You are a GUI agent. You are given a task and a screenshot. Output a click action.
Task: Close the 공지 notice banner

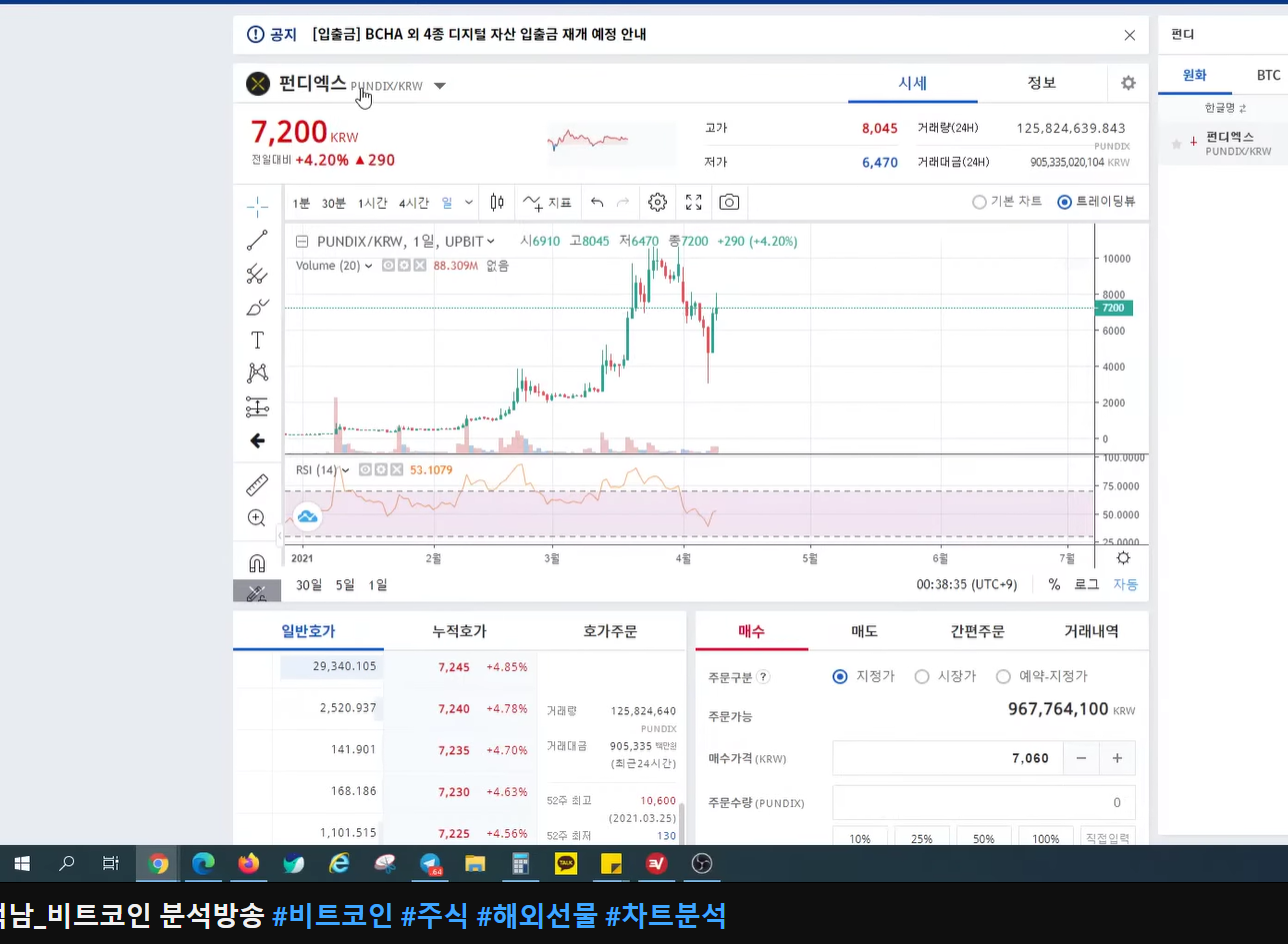pyautogui.click(x=1130, y=35)
